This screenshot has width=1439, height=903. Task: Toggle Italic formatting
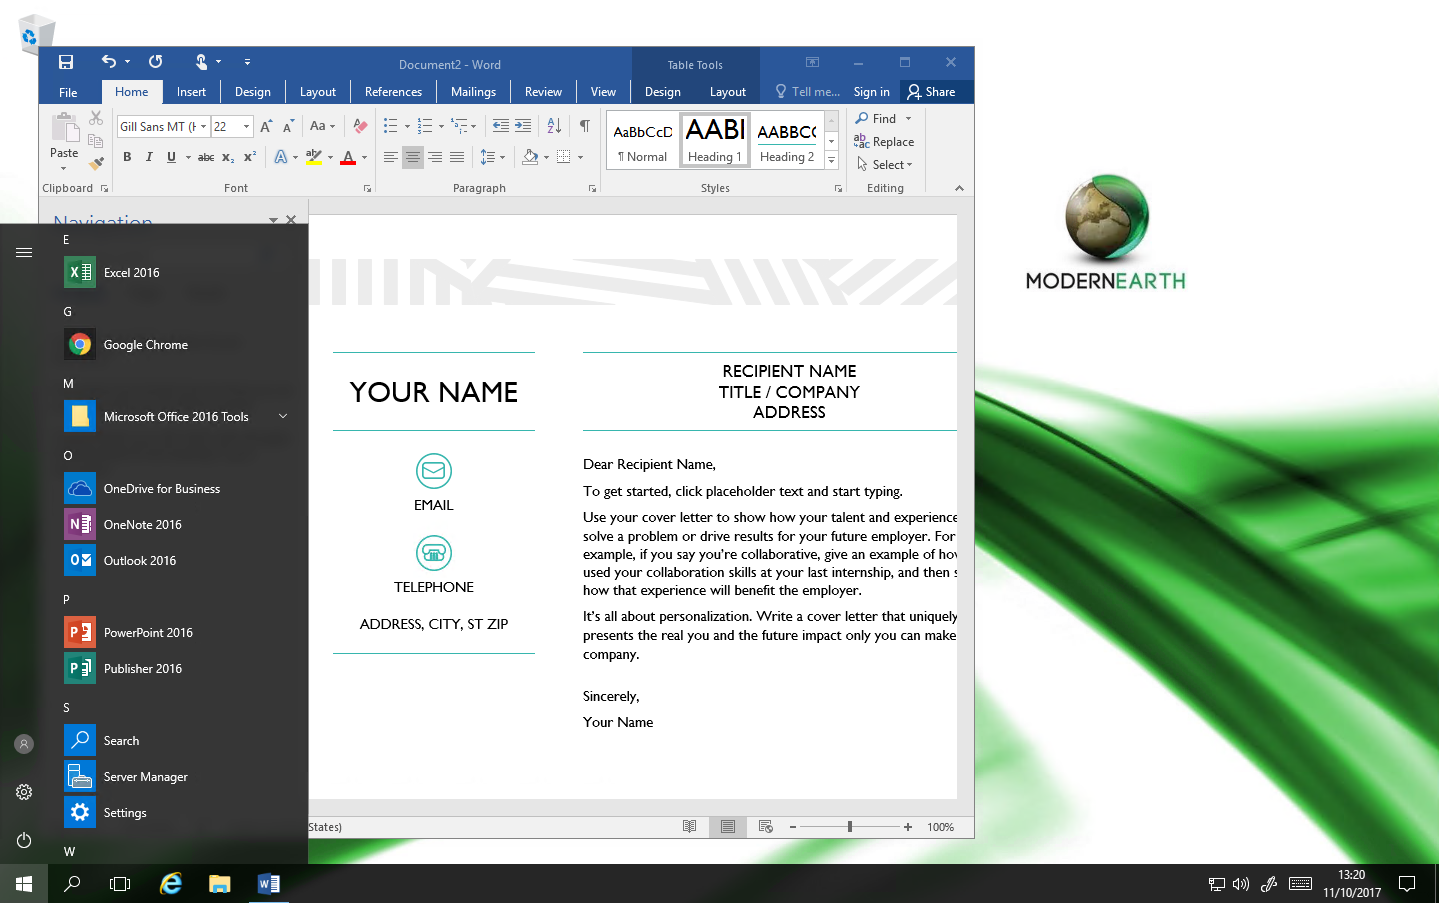pos(149,157)
